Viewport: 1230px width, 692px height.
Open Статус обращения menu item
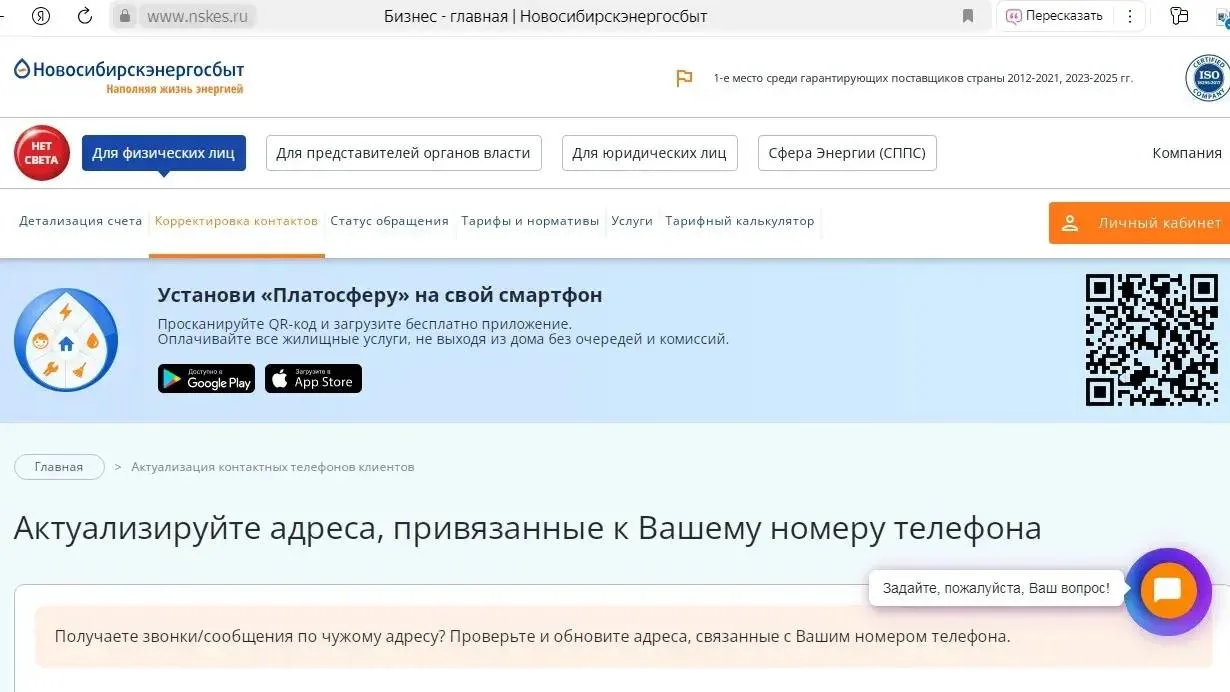coord(389,221)
